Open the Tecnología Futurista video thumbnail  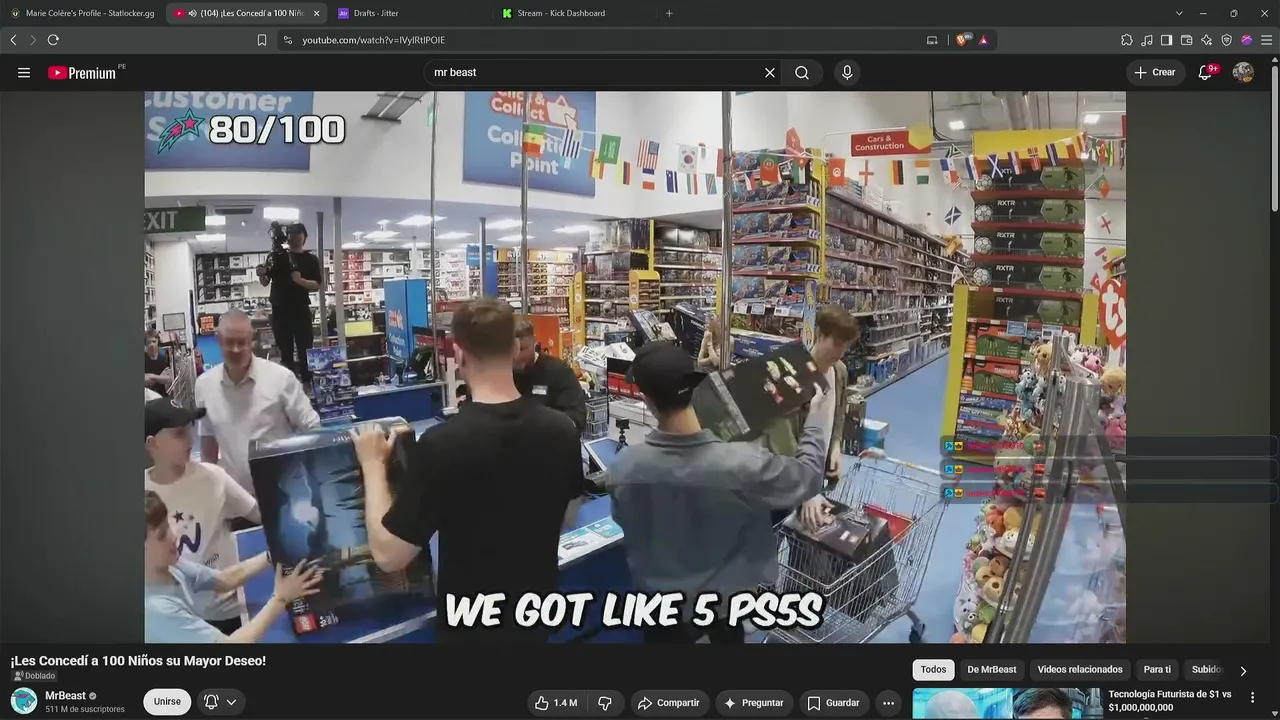pyautogui.click(x=1007, y=704)
